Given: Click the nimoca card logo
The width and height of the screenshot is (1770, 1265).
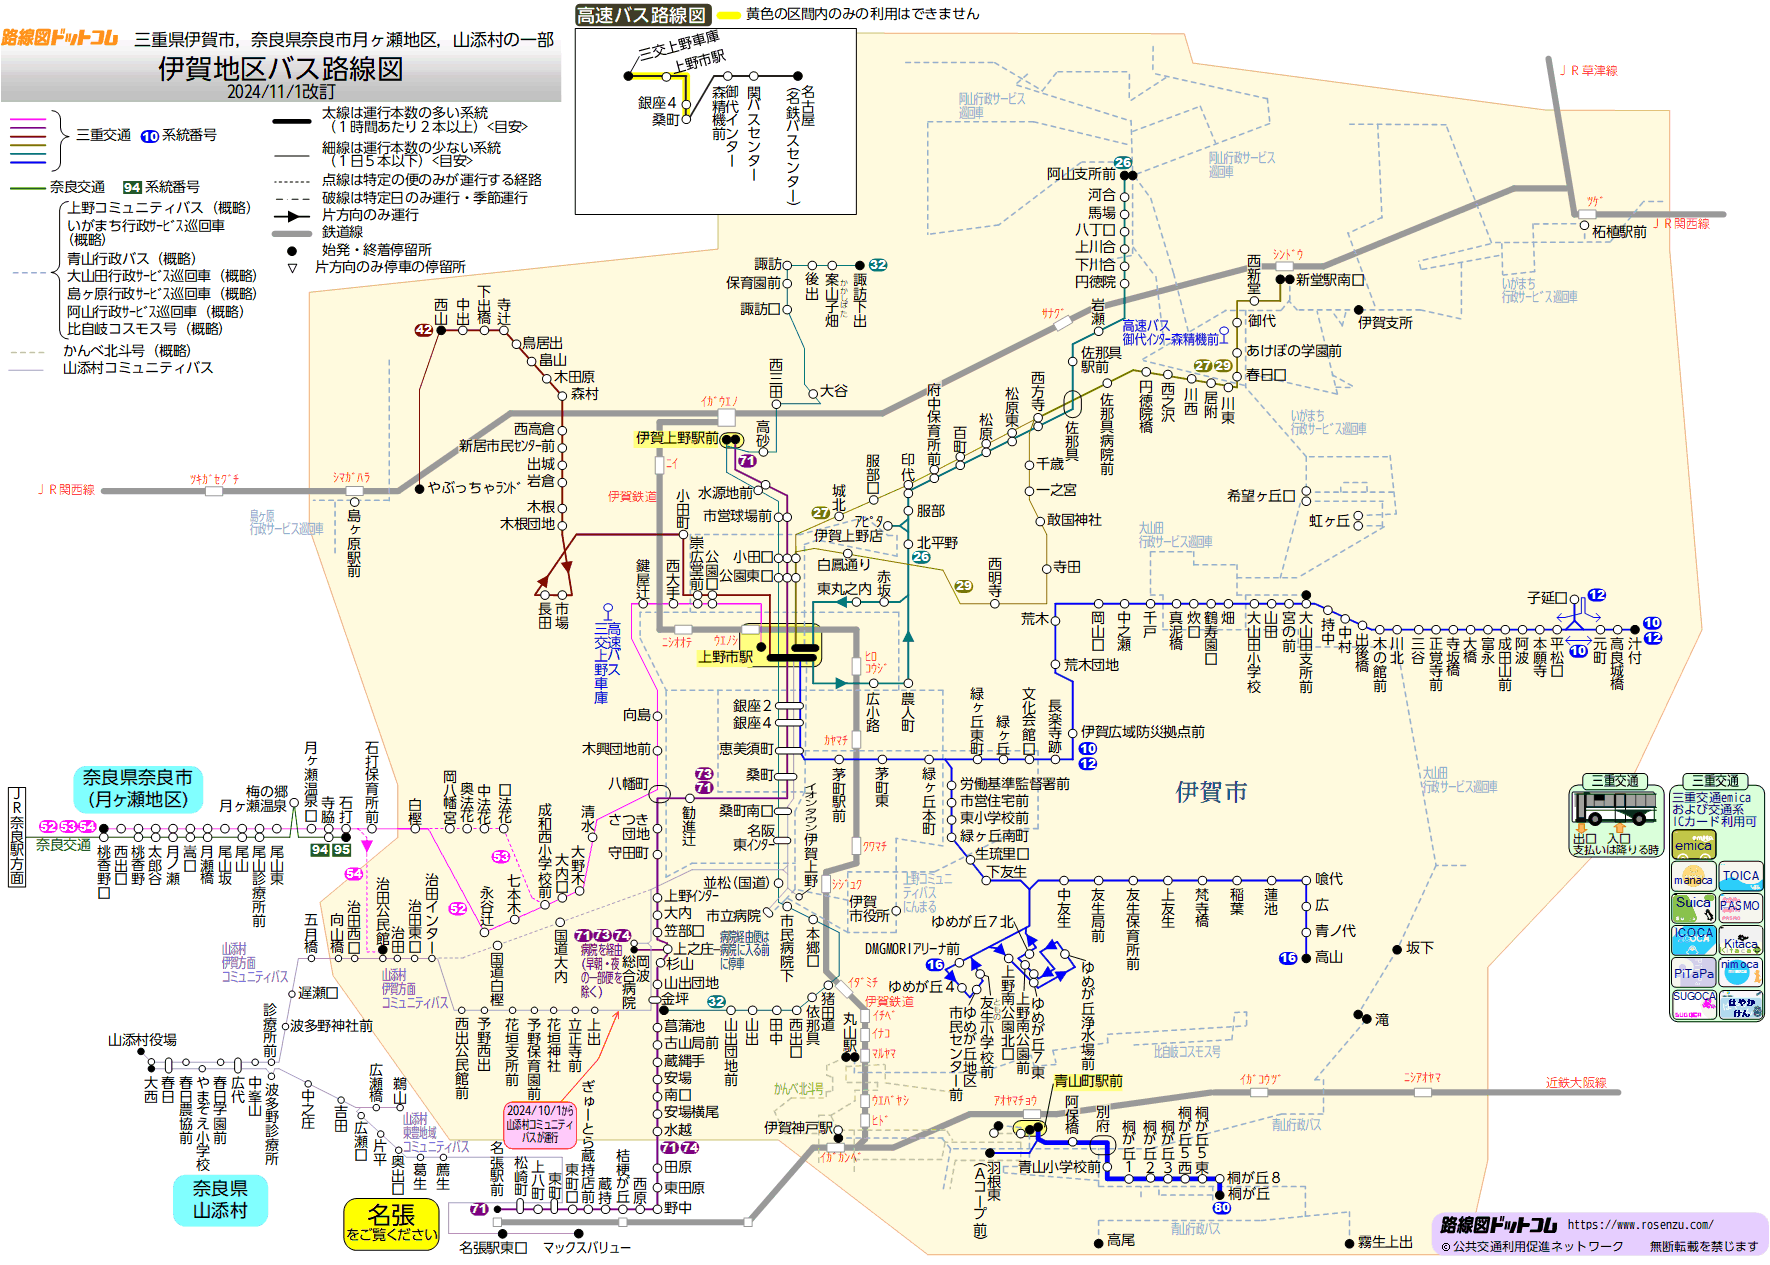Looking at the screenshot, I should [1740, 972].
